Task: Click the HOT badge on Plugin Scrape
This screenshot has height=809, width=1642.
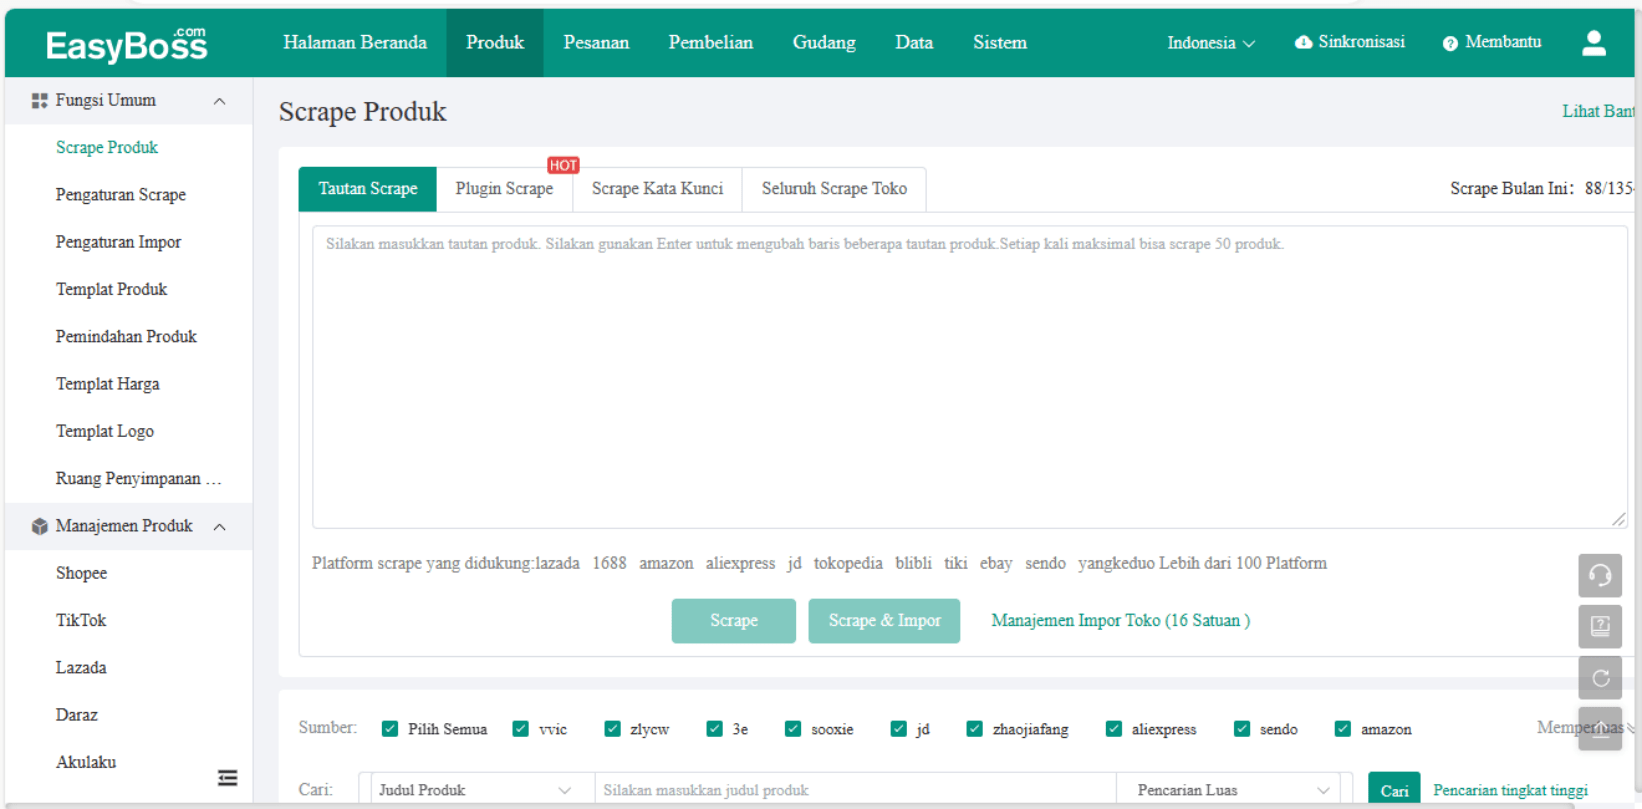Action: click(x=563, y=165)
